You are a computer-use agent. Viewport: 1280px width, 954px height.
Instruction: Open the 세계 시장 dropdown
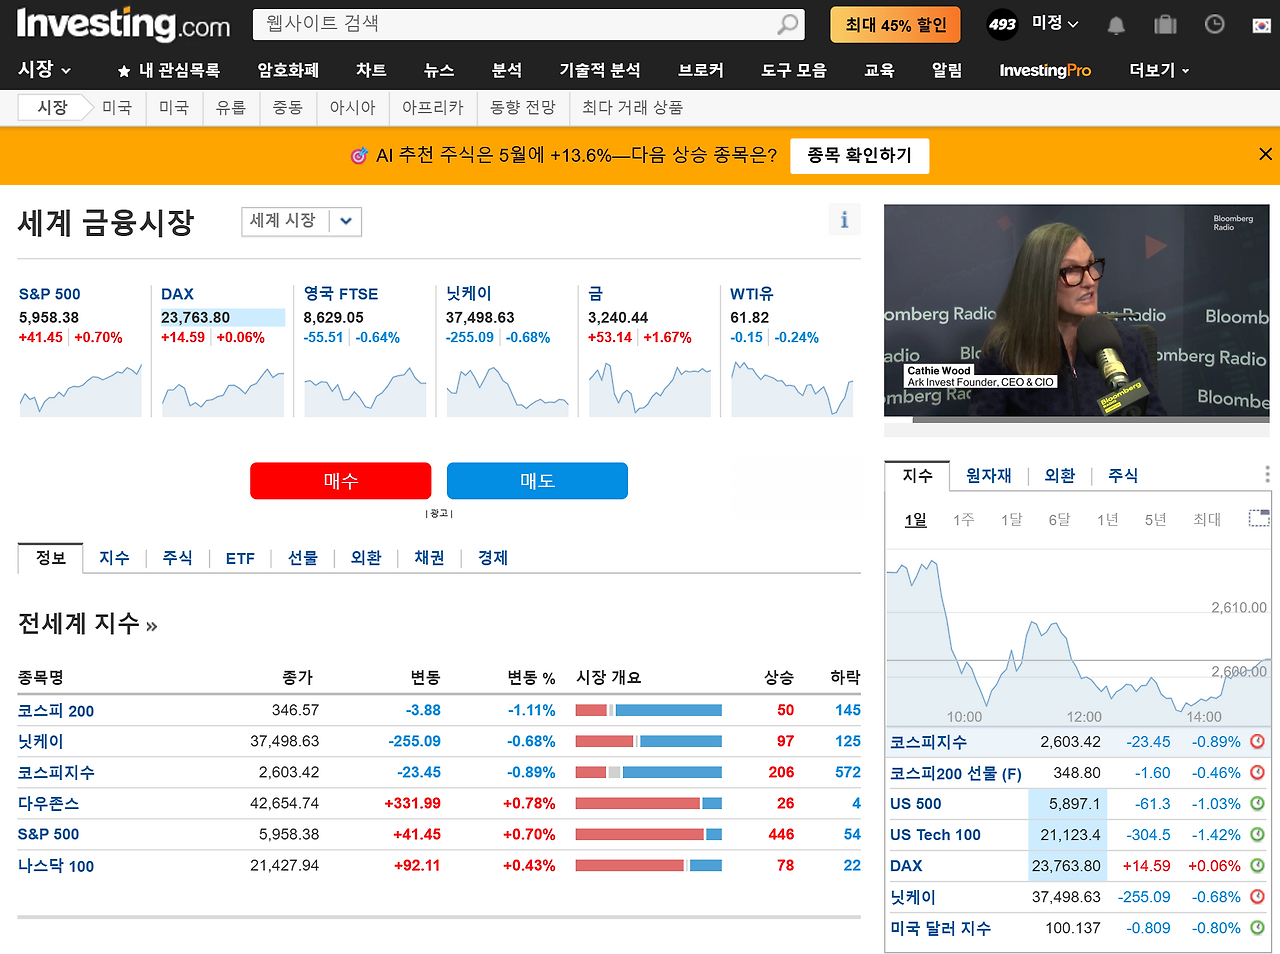click(301, 221)
